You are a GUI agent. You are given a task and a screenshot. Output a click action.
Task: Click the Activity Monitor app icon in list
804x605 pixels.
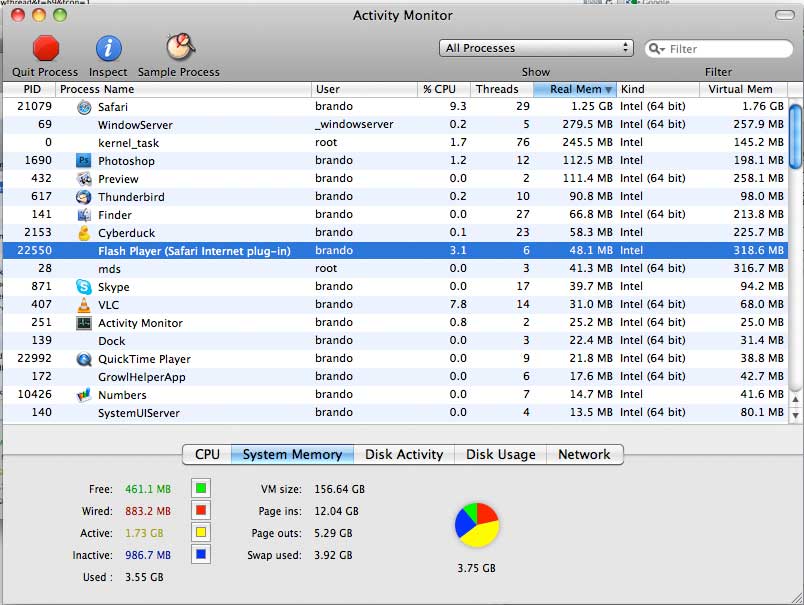coord(84,323)
